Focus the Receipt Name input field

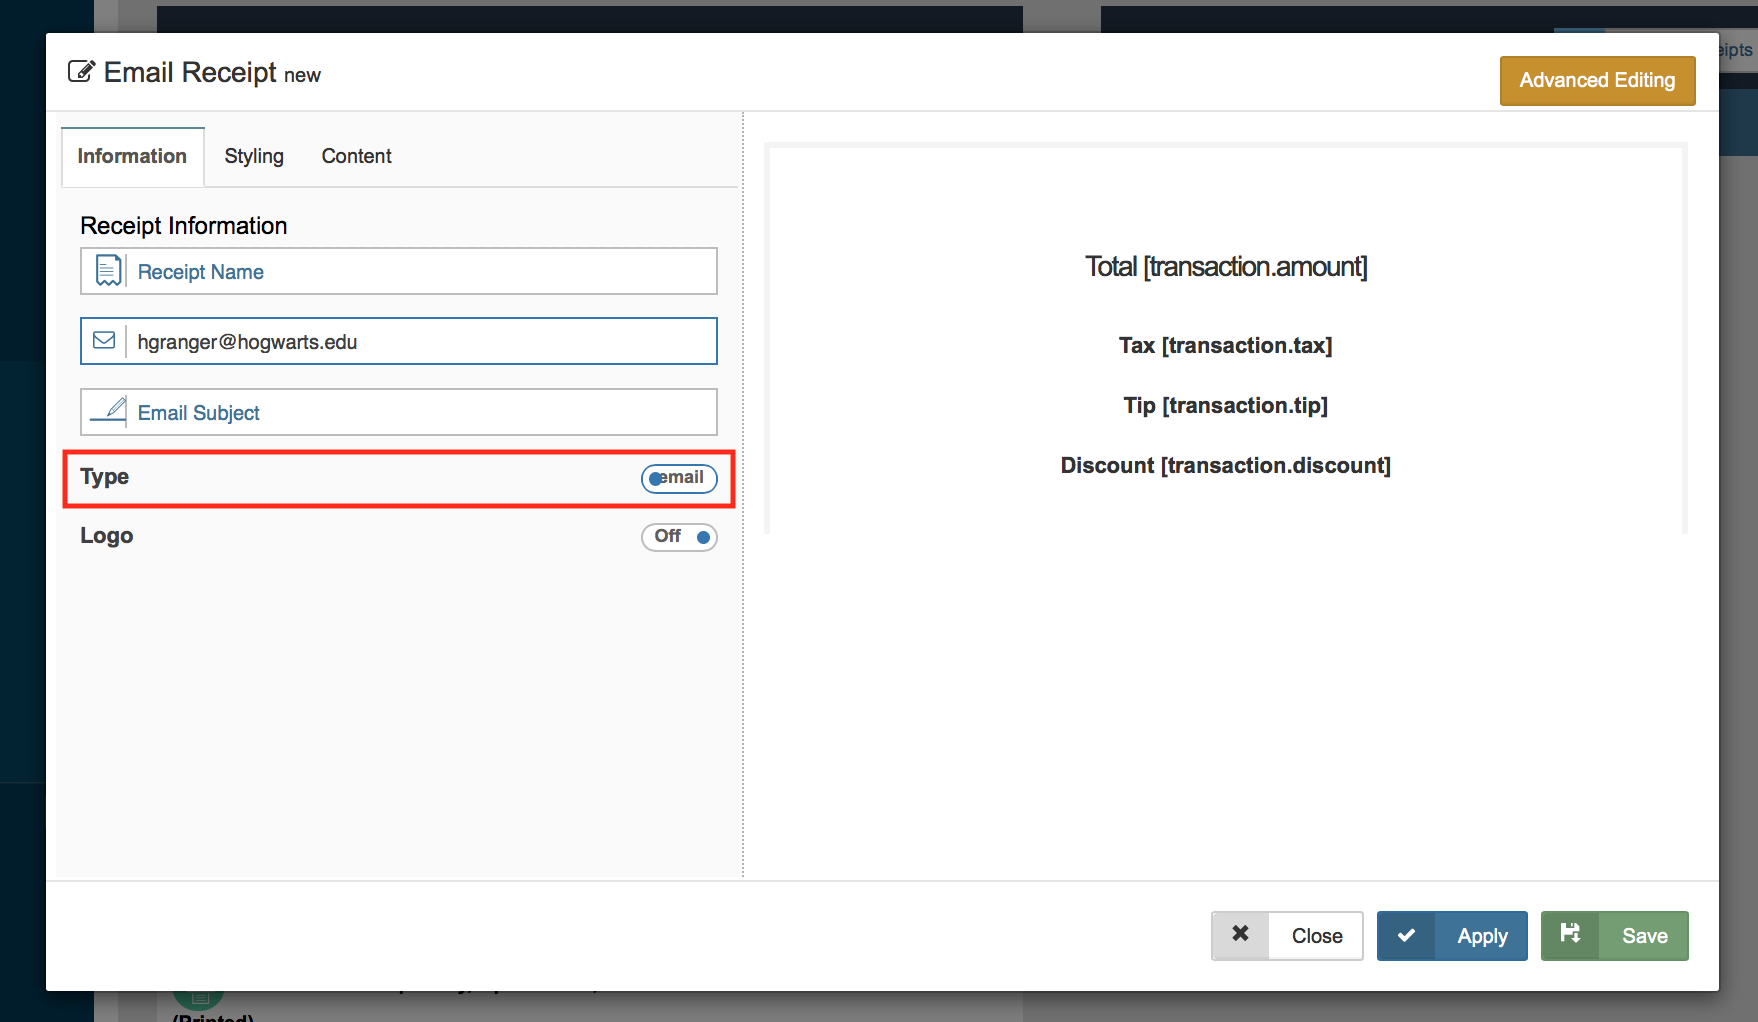(420, 272)
